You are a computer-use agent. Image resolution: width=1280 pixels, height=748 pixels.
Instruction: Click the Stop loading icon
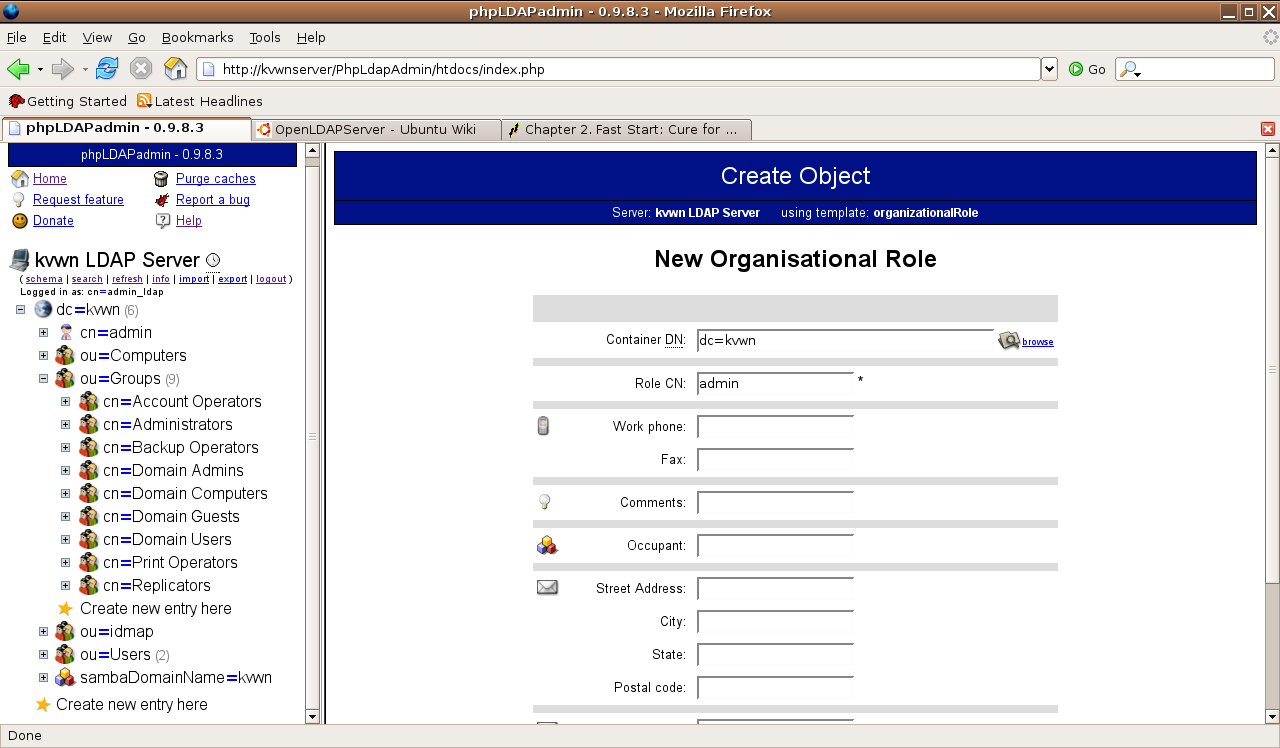pos(141,69)
